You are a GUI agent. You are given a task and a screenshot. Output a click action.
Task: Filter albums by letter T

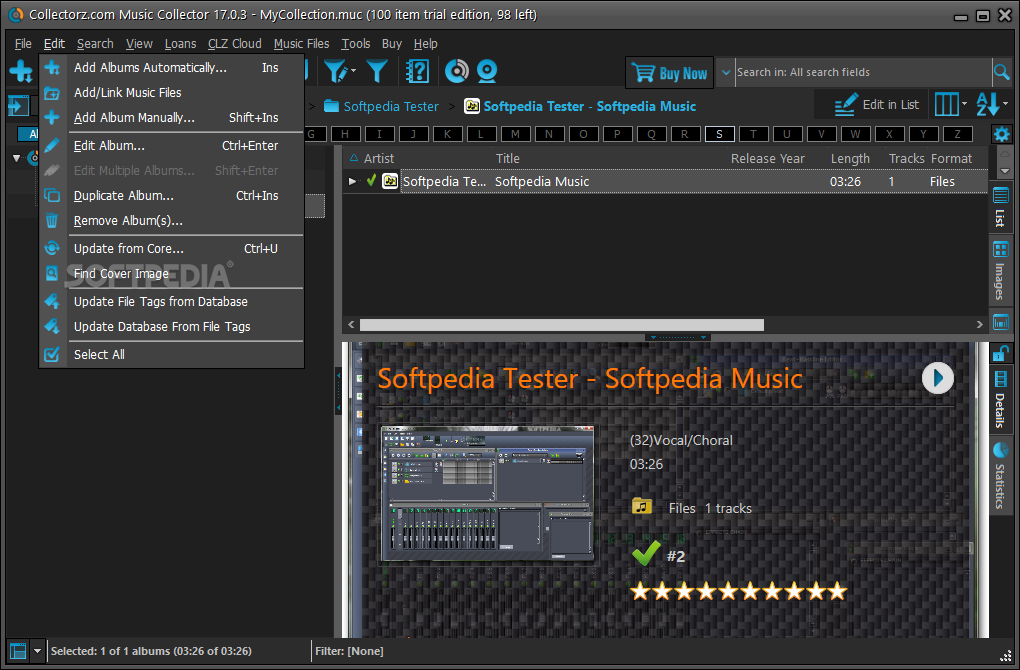(x=753, y=134)
